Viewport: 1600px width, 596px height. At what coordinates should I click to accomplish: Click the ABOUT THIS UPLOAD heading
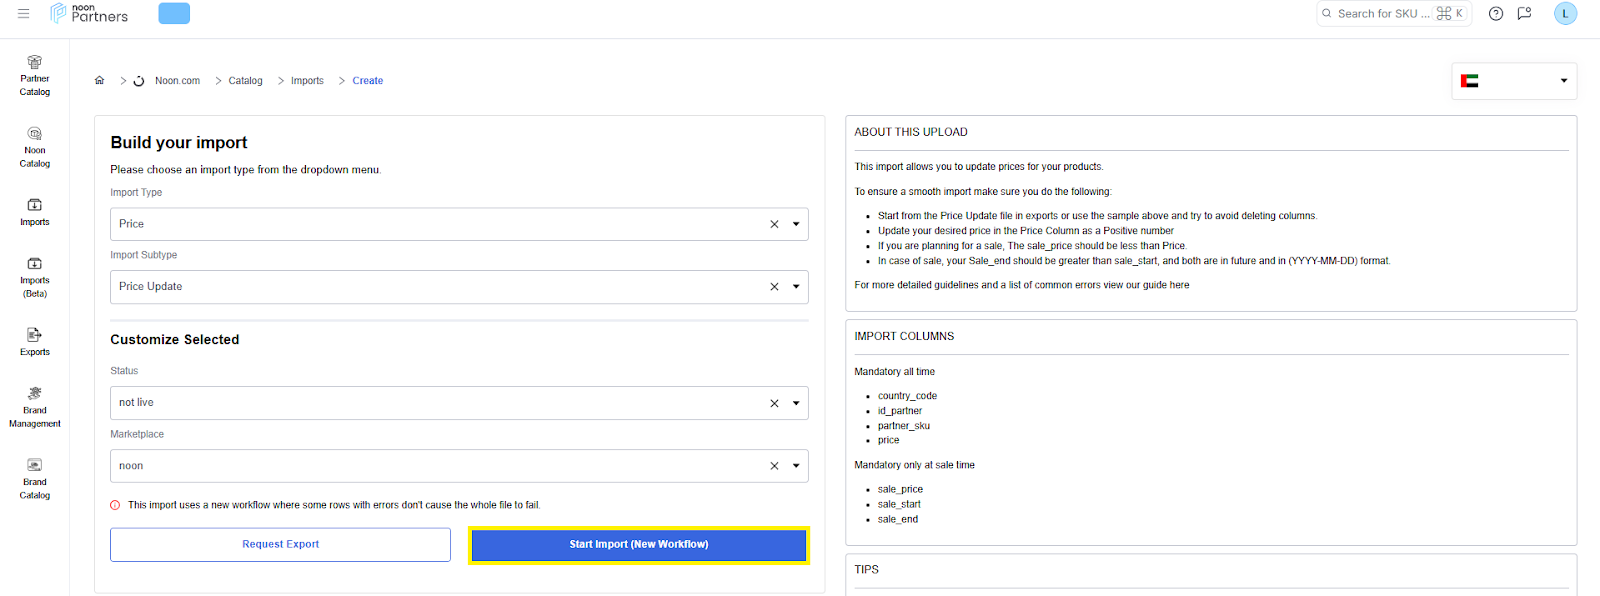pyautogui.click(x=911, y=132)
